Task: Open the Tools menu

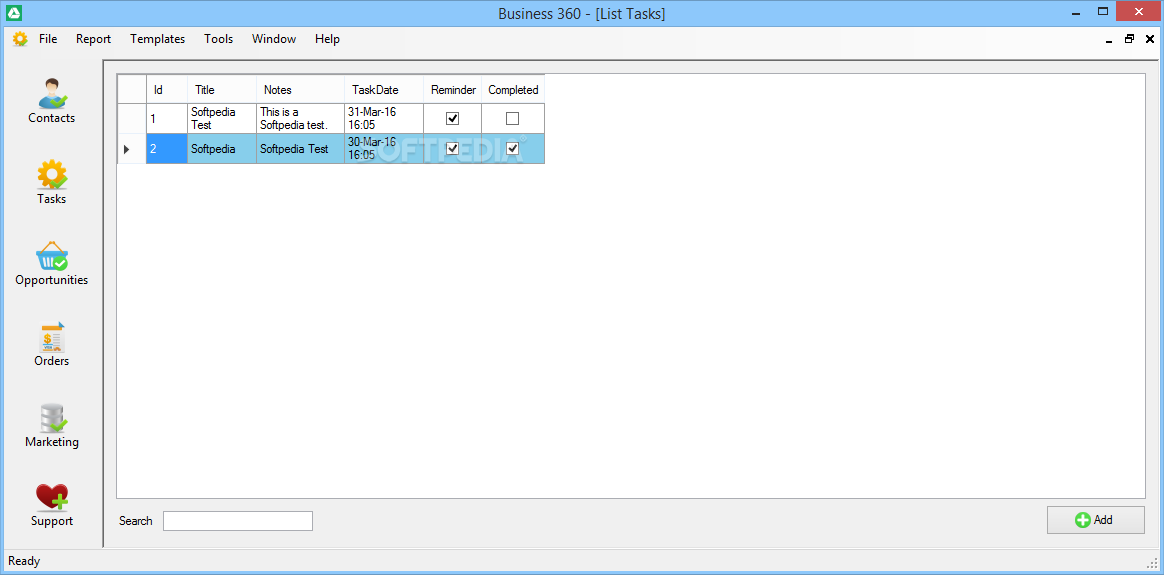Action: [218, 39]
